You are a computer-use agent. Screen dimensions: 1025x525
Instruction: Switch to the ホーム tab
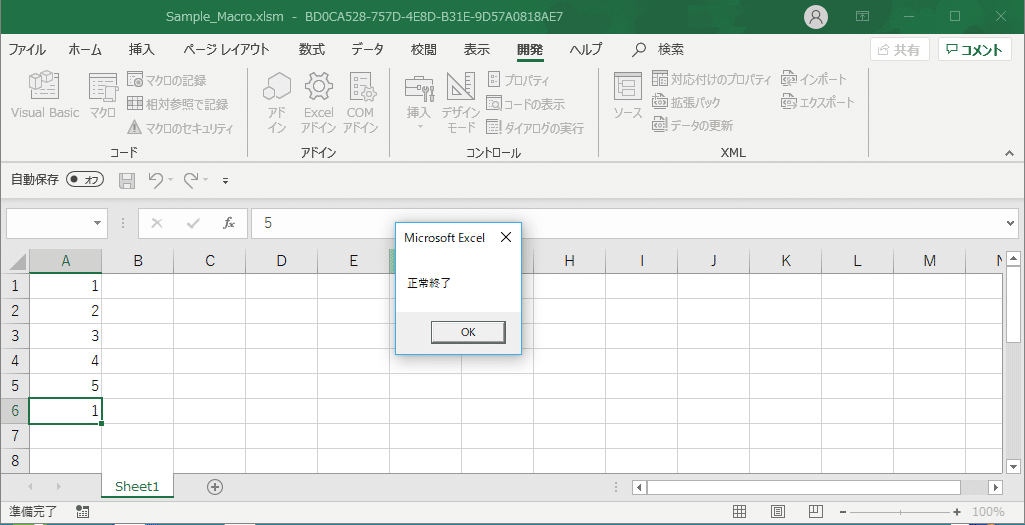tap(85, 50)
